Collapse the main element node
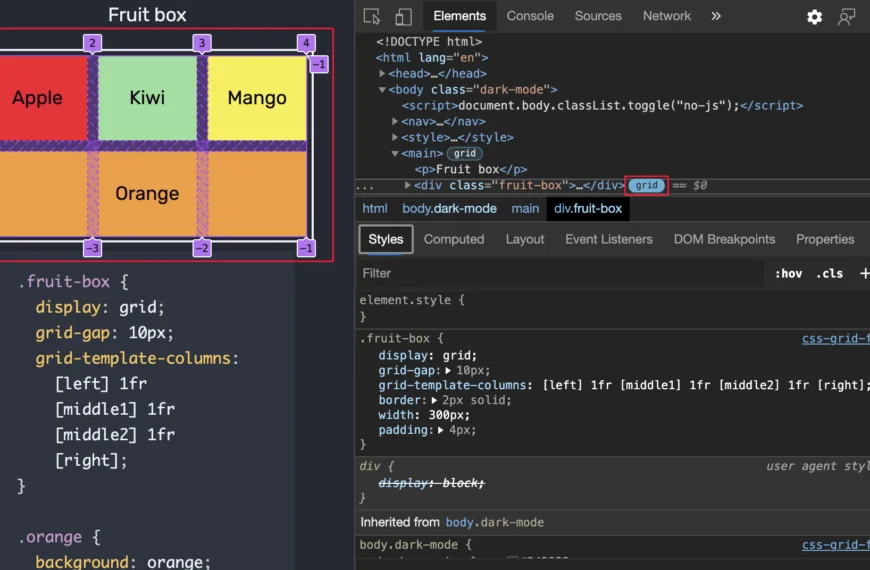The height and width of the screenshot is (570, 870). tap(395, 153)
